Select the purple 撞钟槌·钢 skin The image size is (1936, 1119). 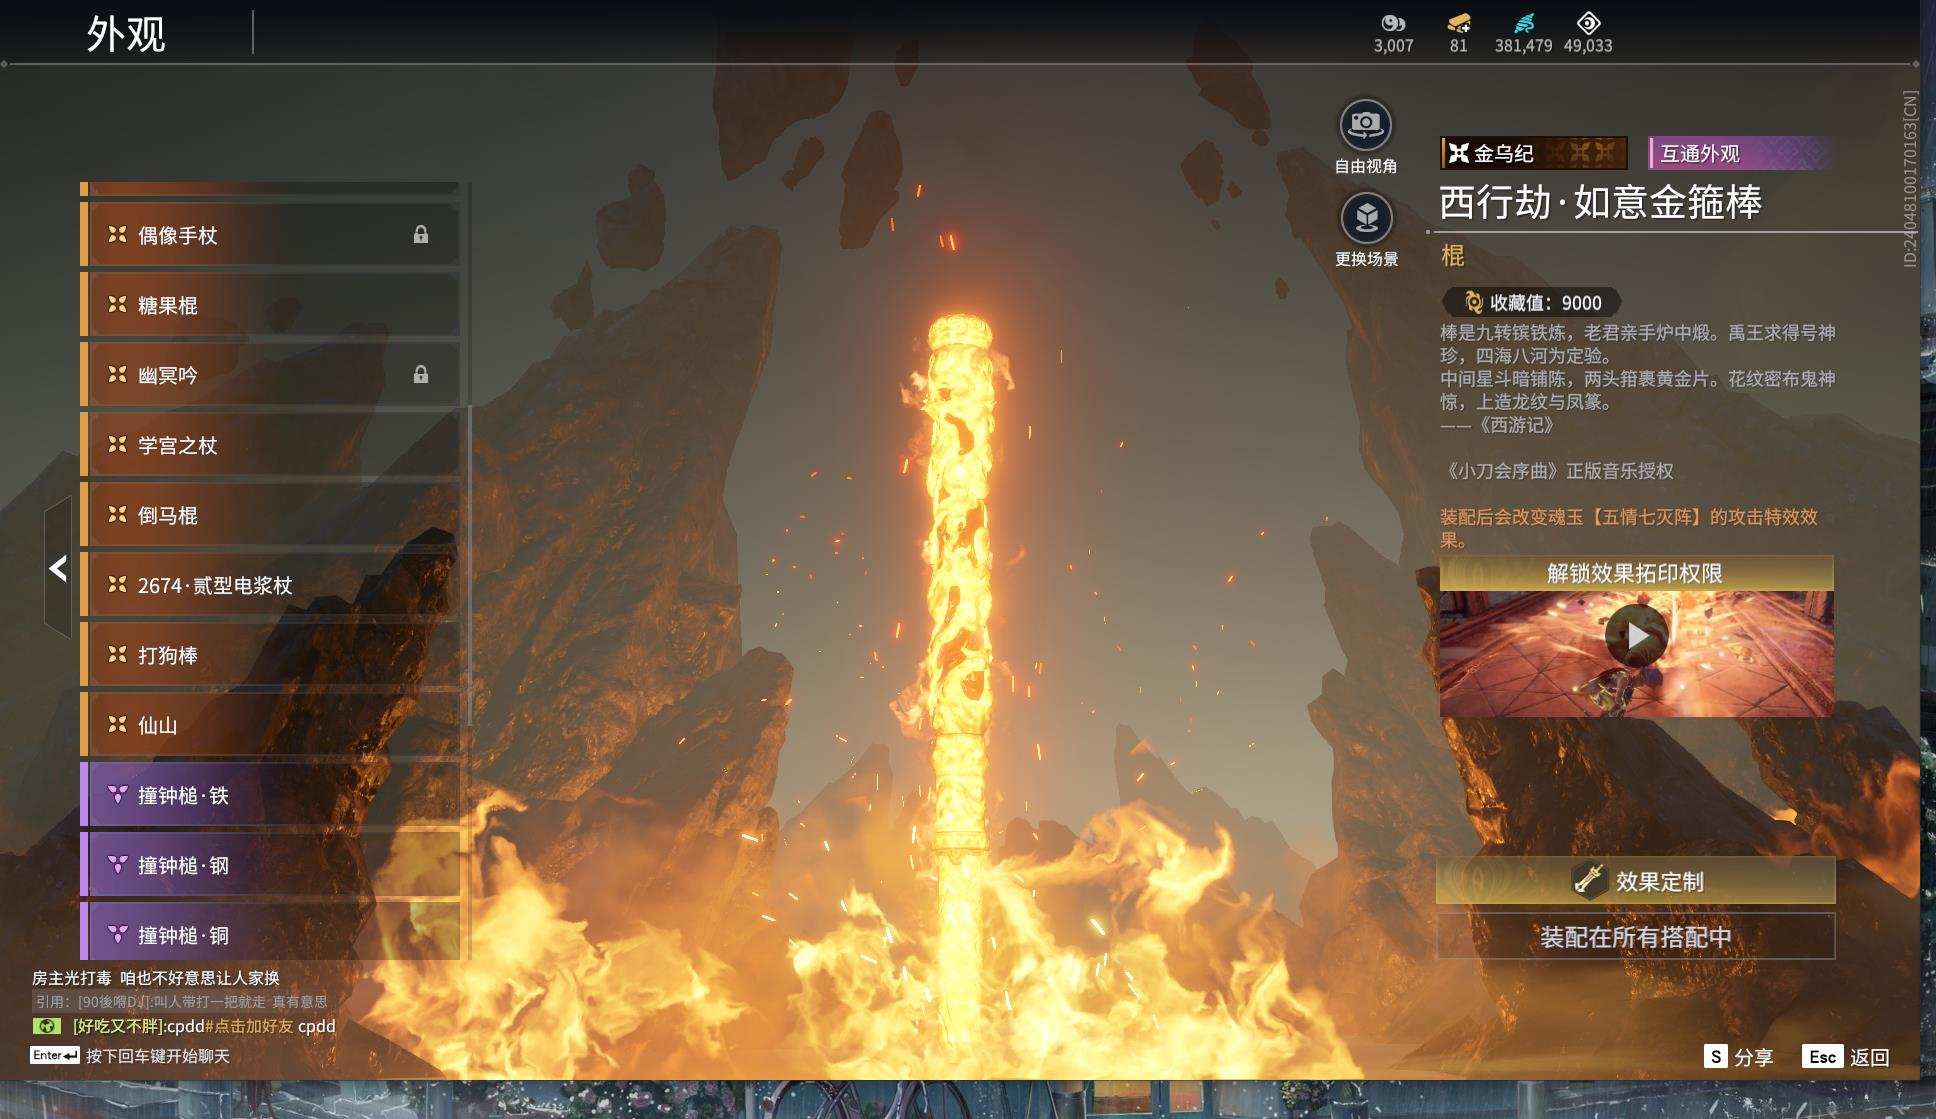click(270, 865)
